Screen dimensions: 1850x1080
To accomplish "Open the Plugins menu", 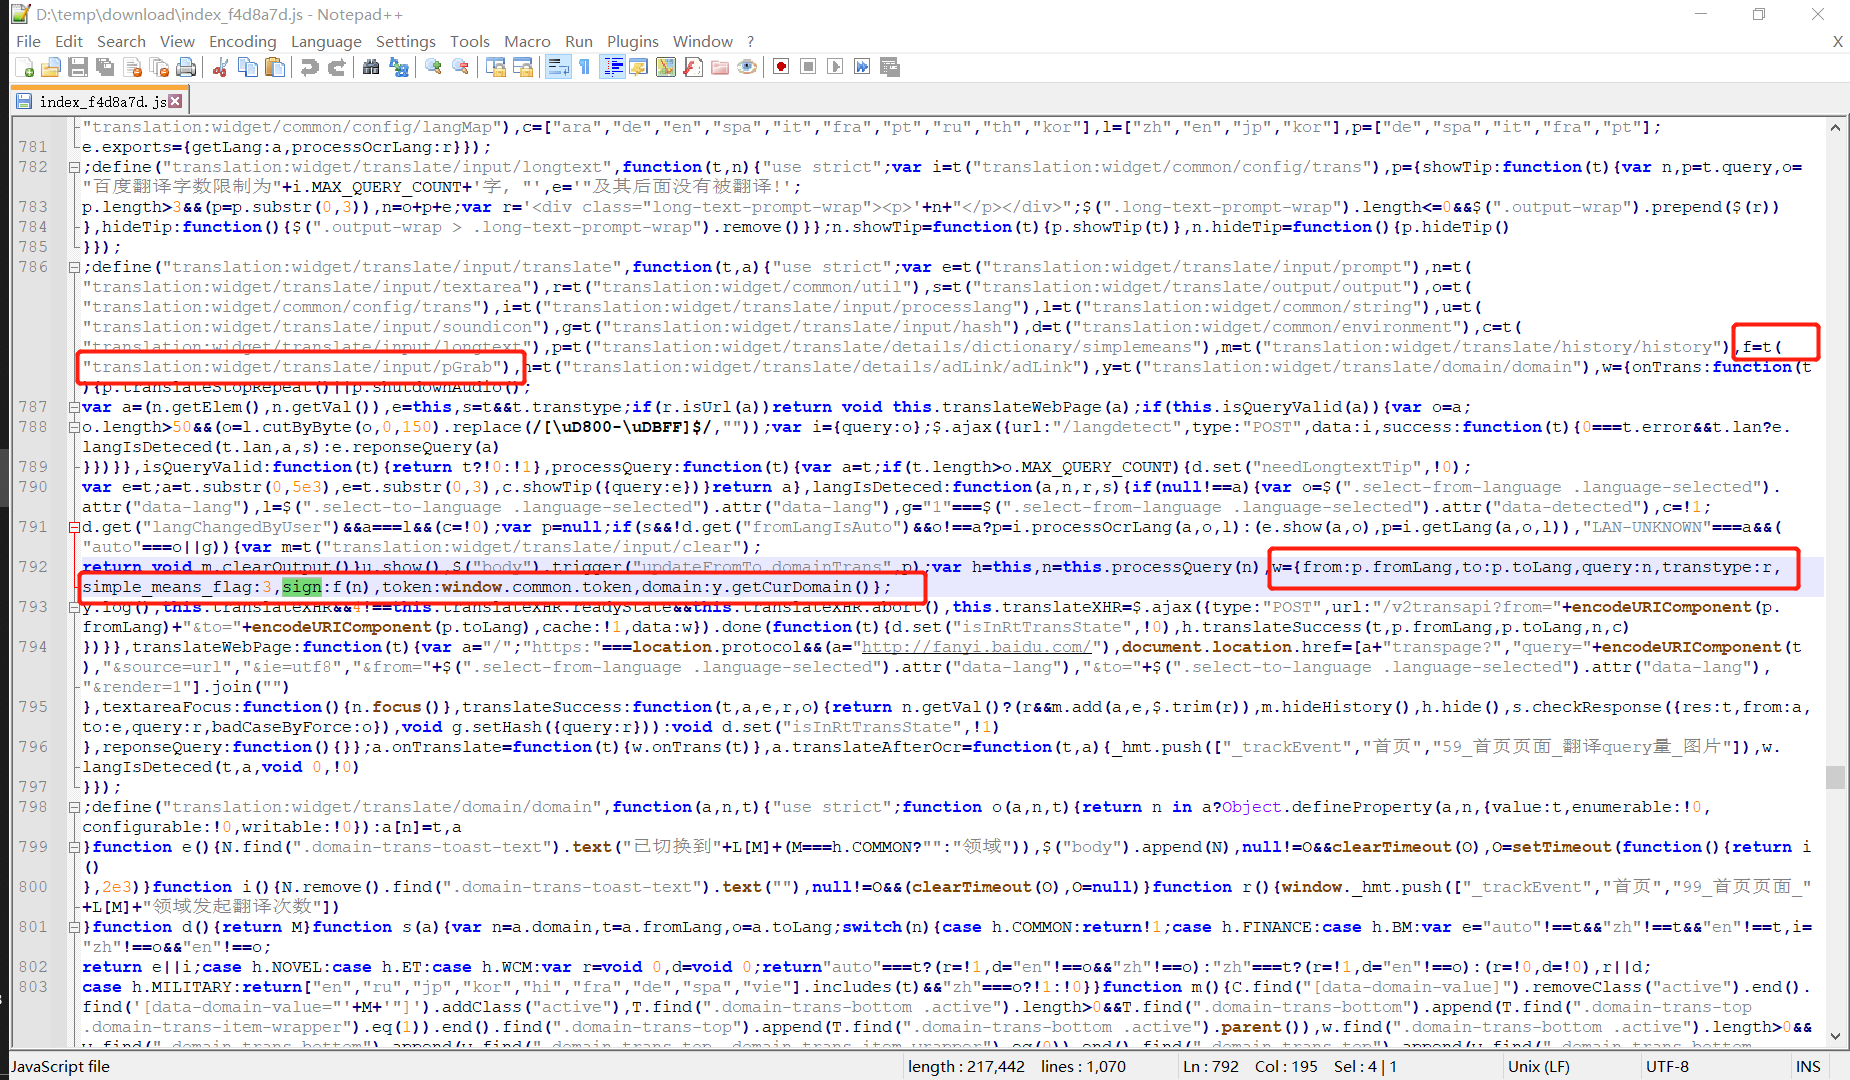I will click(x=632, y=41).
